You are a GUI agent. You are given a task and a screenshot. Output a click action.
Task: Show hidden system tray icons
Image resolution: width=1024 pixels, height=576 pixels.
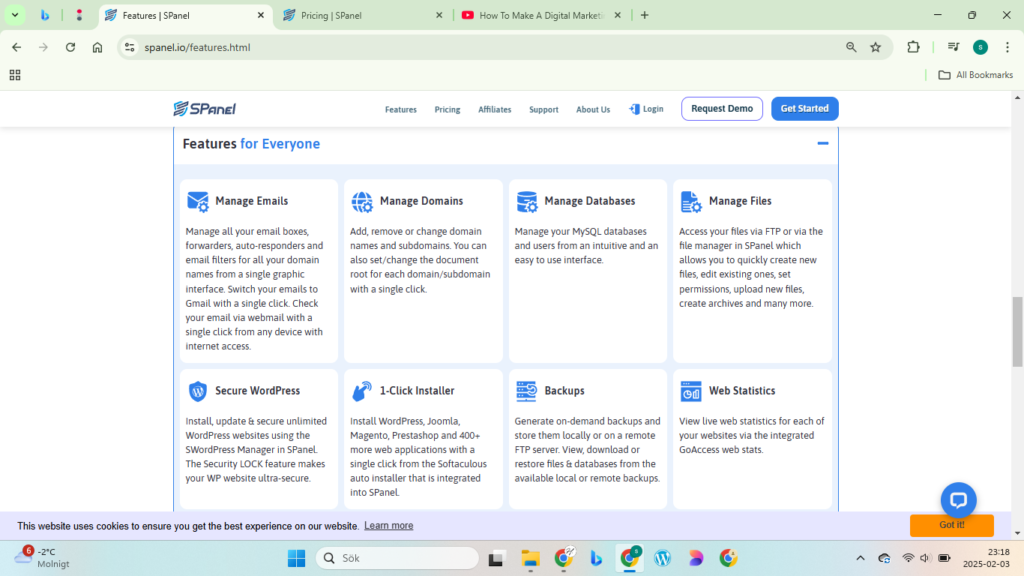click(x=860, y=558)
